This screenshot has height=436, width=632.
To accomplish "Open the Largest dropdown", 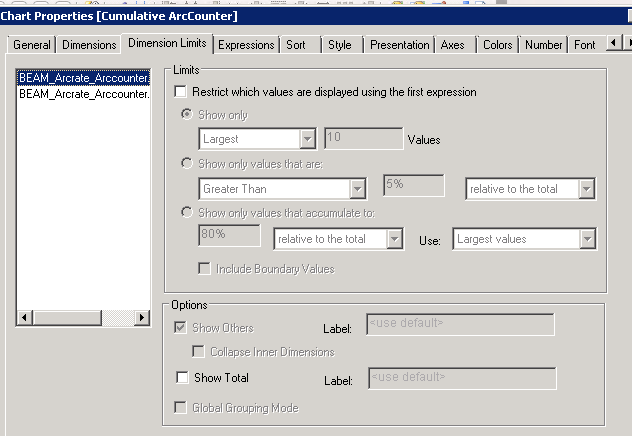I will point(307,139).
